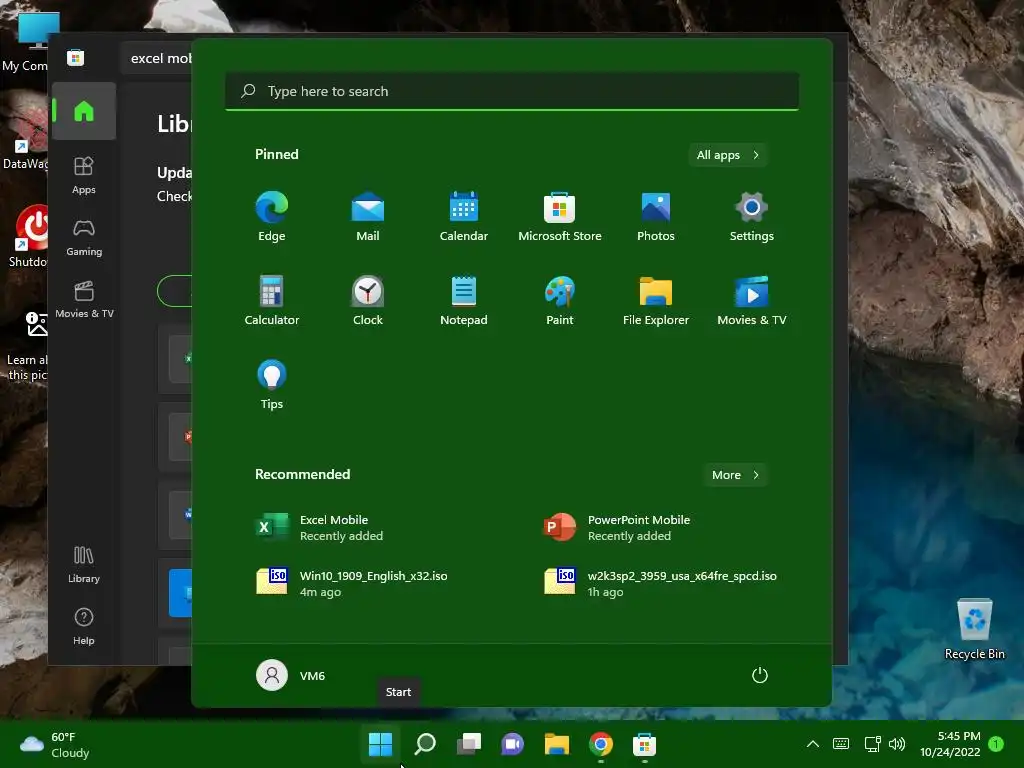1024x768 pixels.
Task: Open network status tray icon
Action: click(872, 744)
